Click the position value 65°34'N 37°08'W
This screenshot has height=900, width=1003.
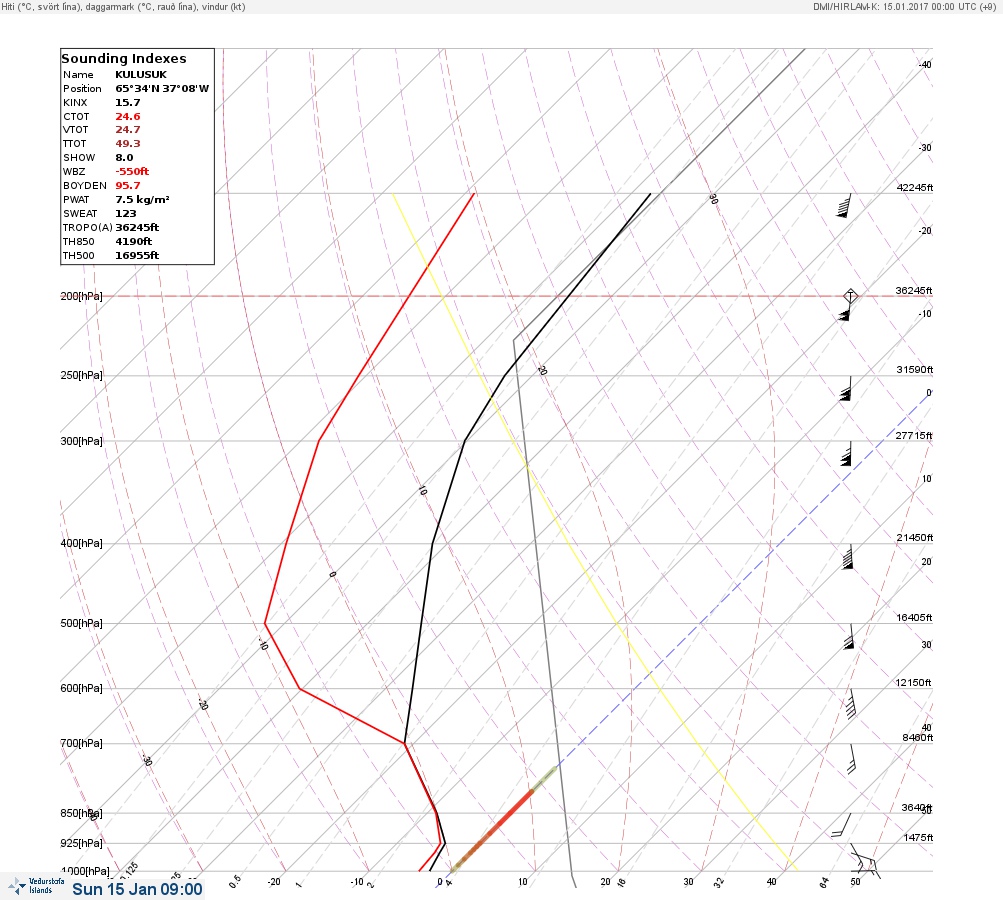[162, 88]
